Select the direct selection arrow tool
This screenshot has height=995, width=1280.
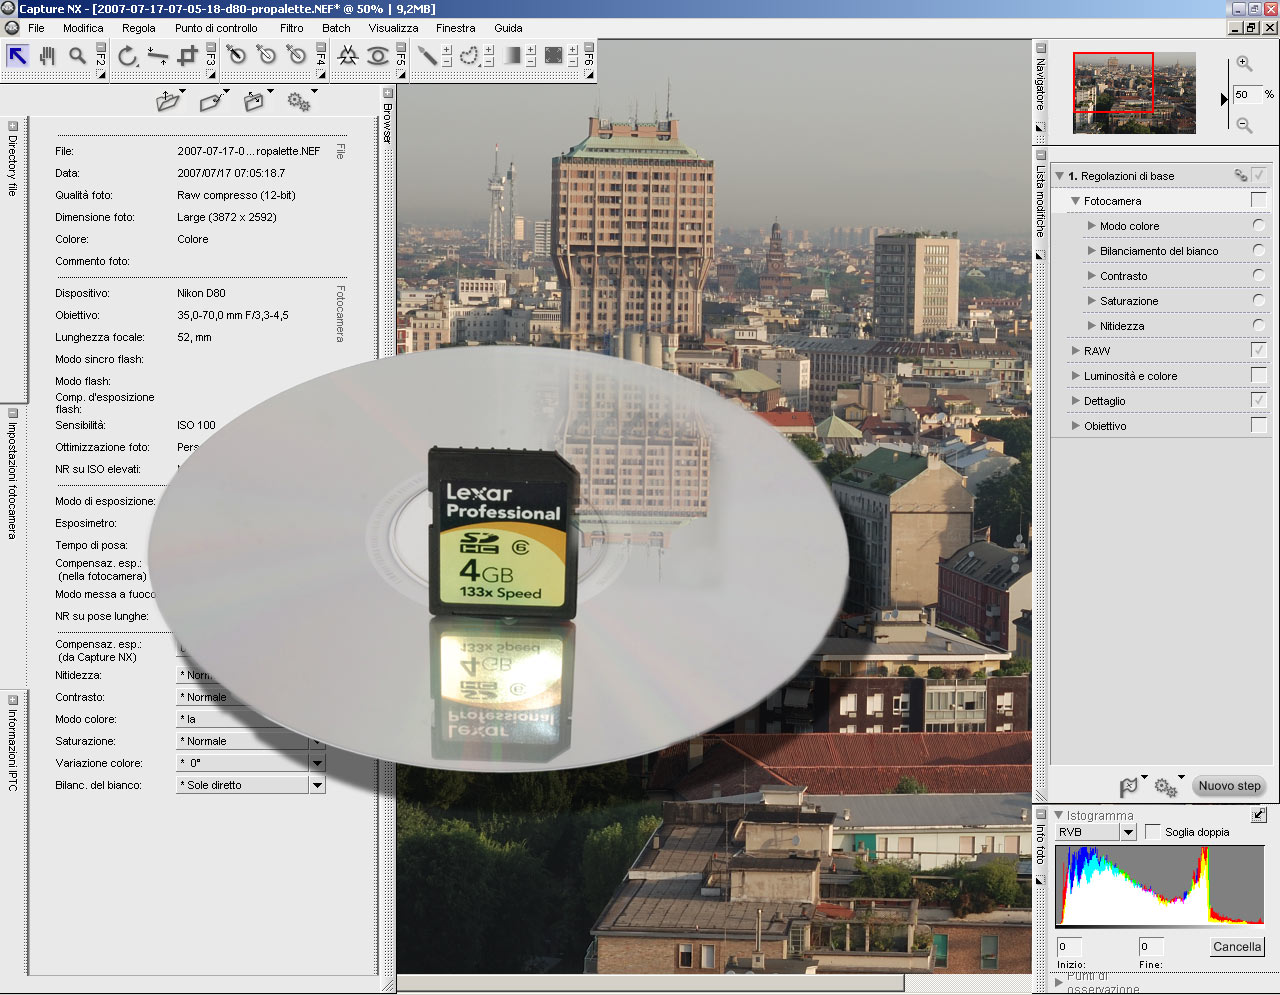[x=18, y=56]
